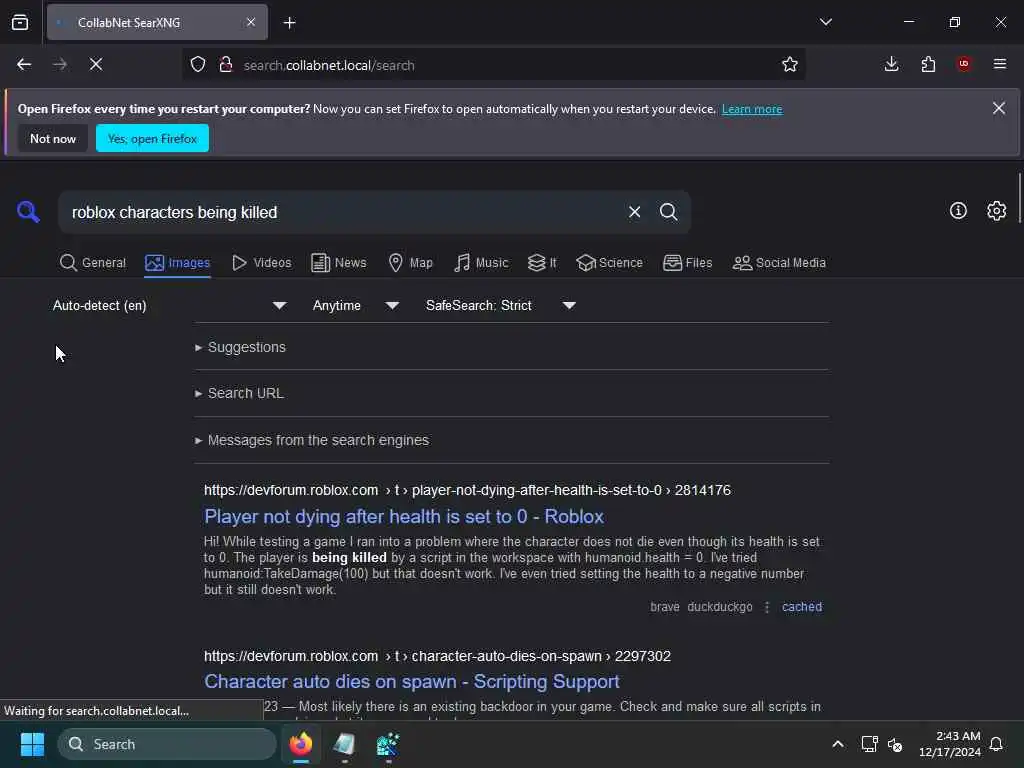Open the clock showing 2:43 AM

point(950,744)
